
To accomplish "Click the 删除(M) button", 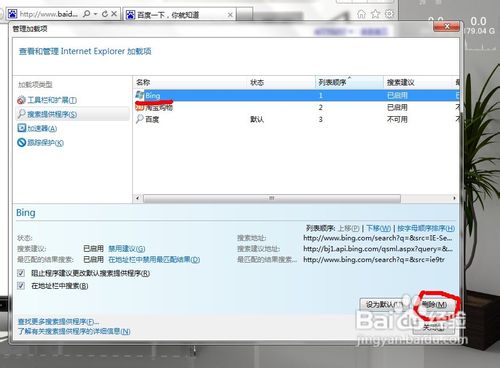I will click(x=434, y=304).
